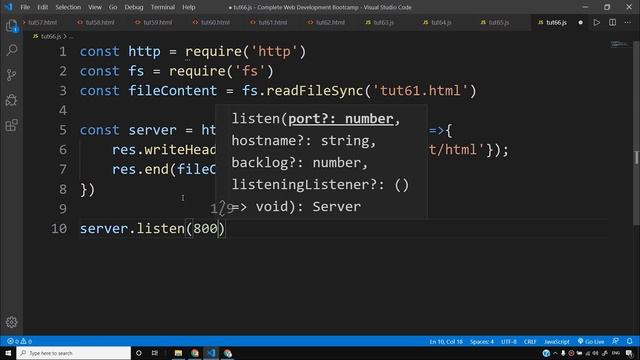The image size is (640, 360).
Task: Show hidden system tray icons with the chevron
Action: click(x=555, y=353)
